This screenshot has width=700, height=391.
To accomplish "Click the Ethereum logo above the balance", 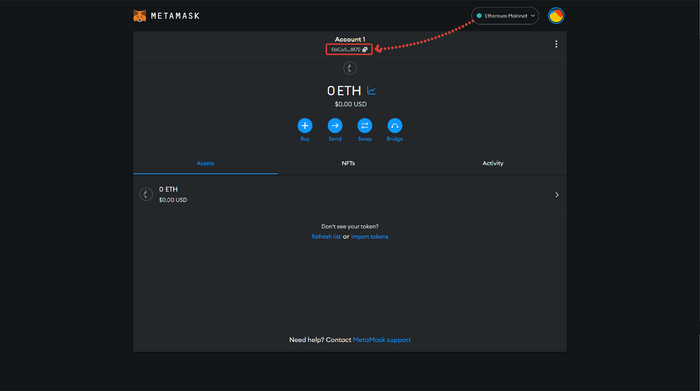I will pos(350,68).
